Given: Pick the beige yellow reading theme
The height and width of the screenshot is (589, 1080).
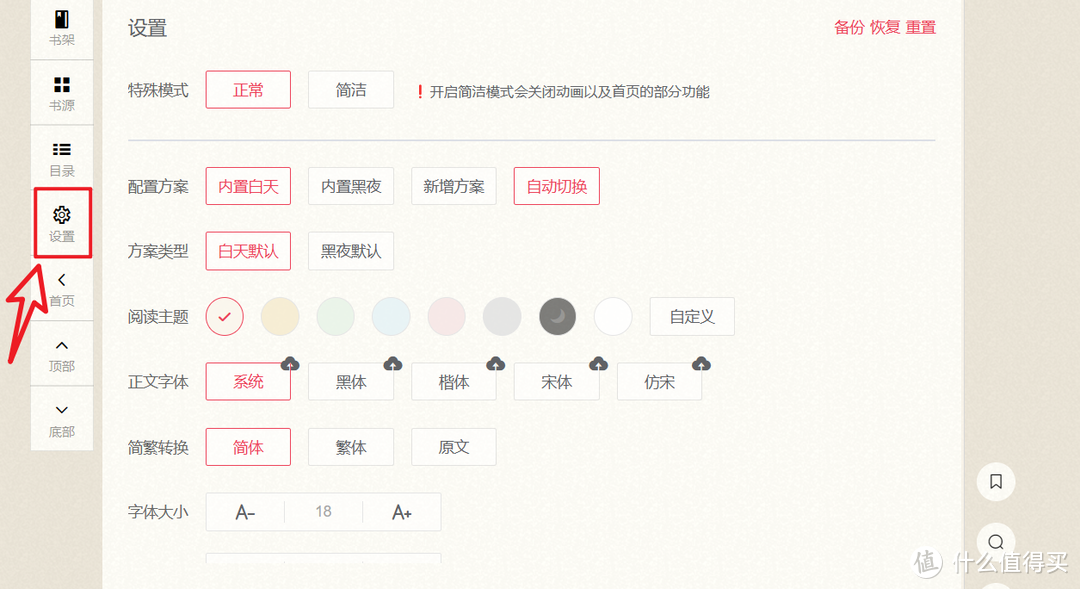Looking at the screenshot, I should 280,316.
